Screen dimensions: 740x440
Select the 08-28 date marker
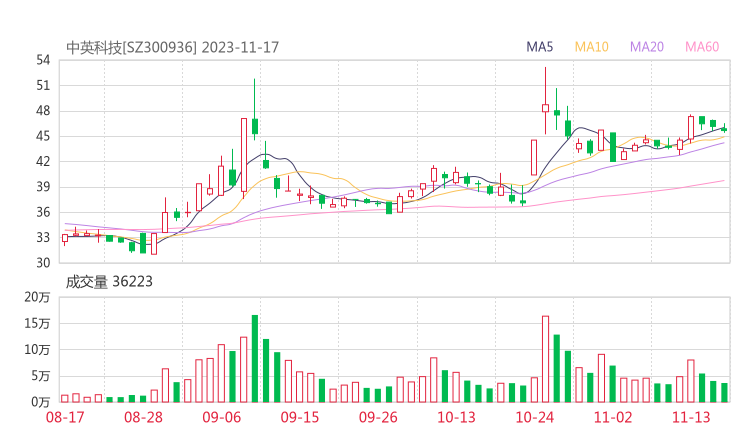pyautogui.click(x=144, y=417)
